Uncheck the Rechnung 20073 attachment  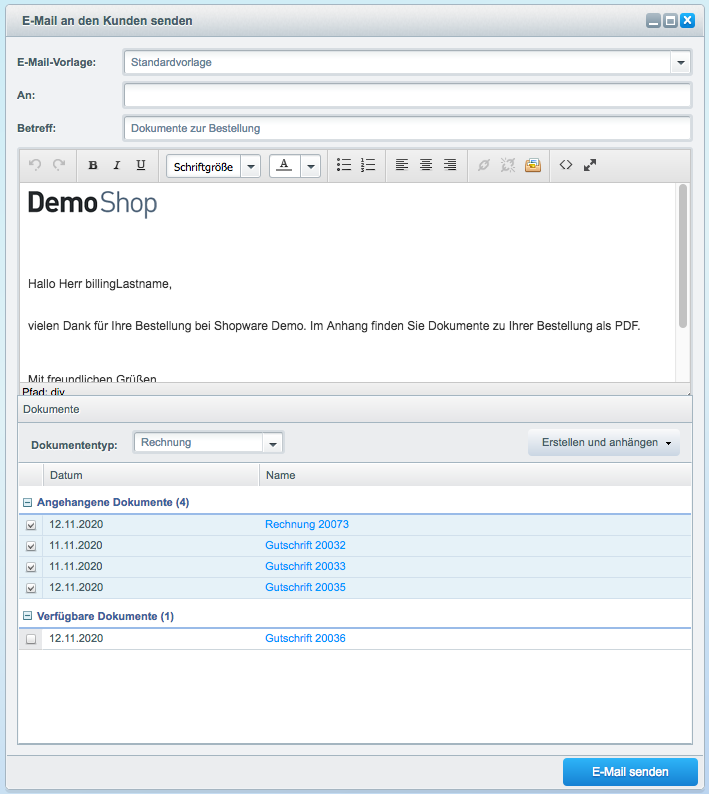point(31,525)
